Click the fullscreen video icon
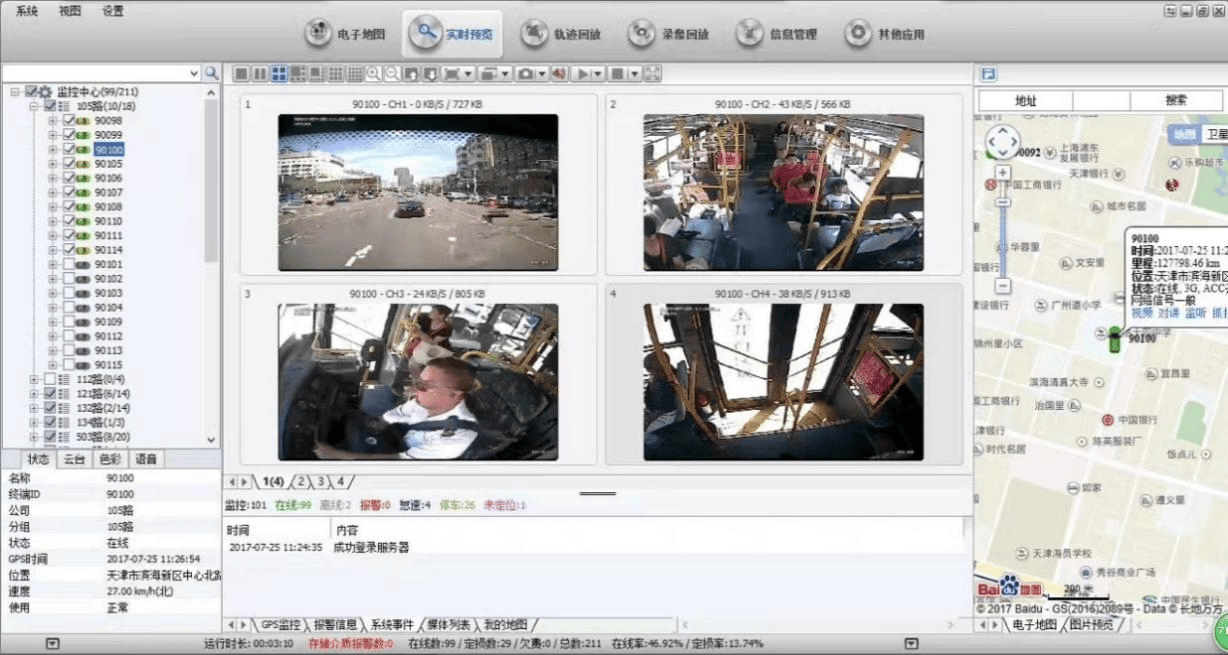Screen dimensions: 1228x655 coord(653,74)
